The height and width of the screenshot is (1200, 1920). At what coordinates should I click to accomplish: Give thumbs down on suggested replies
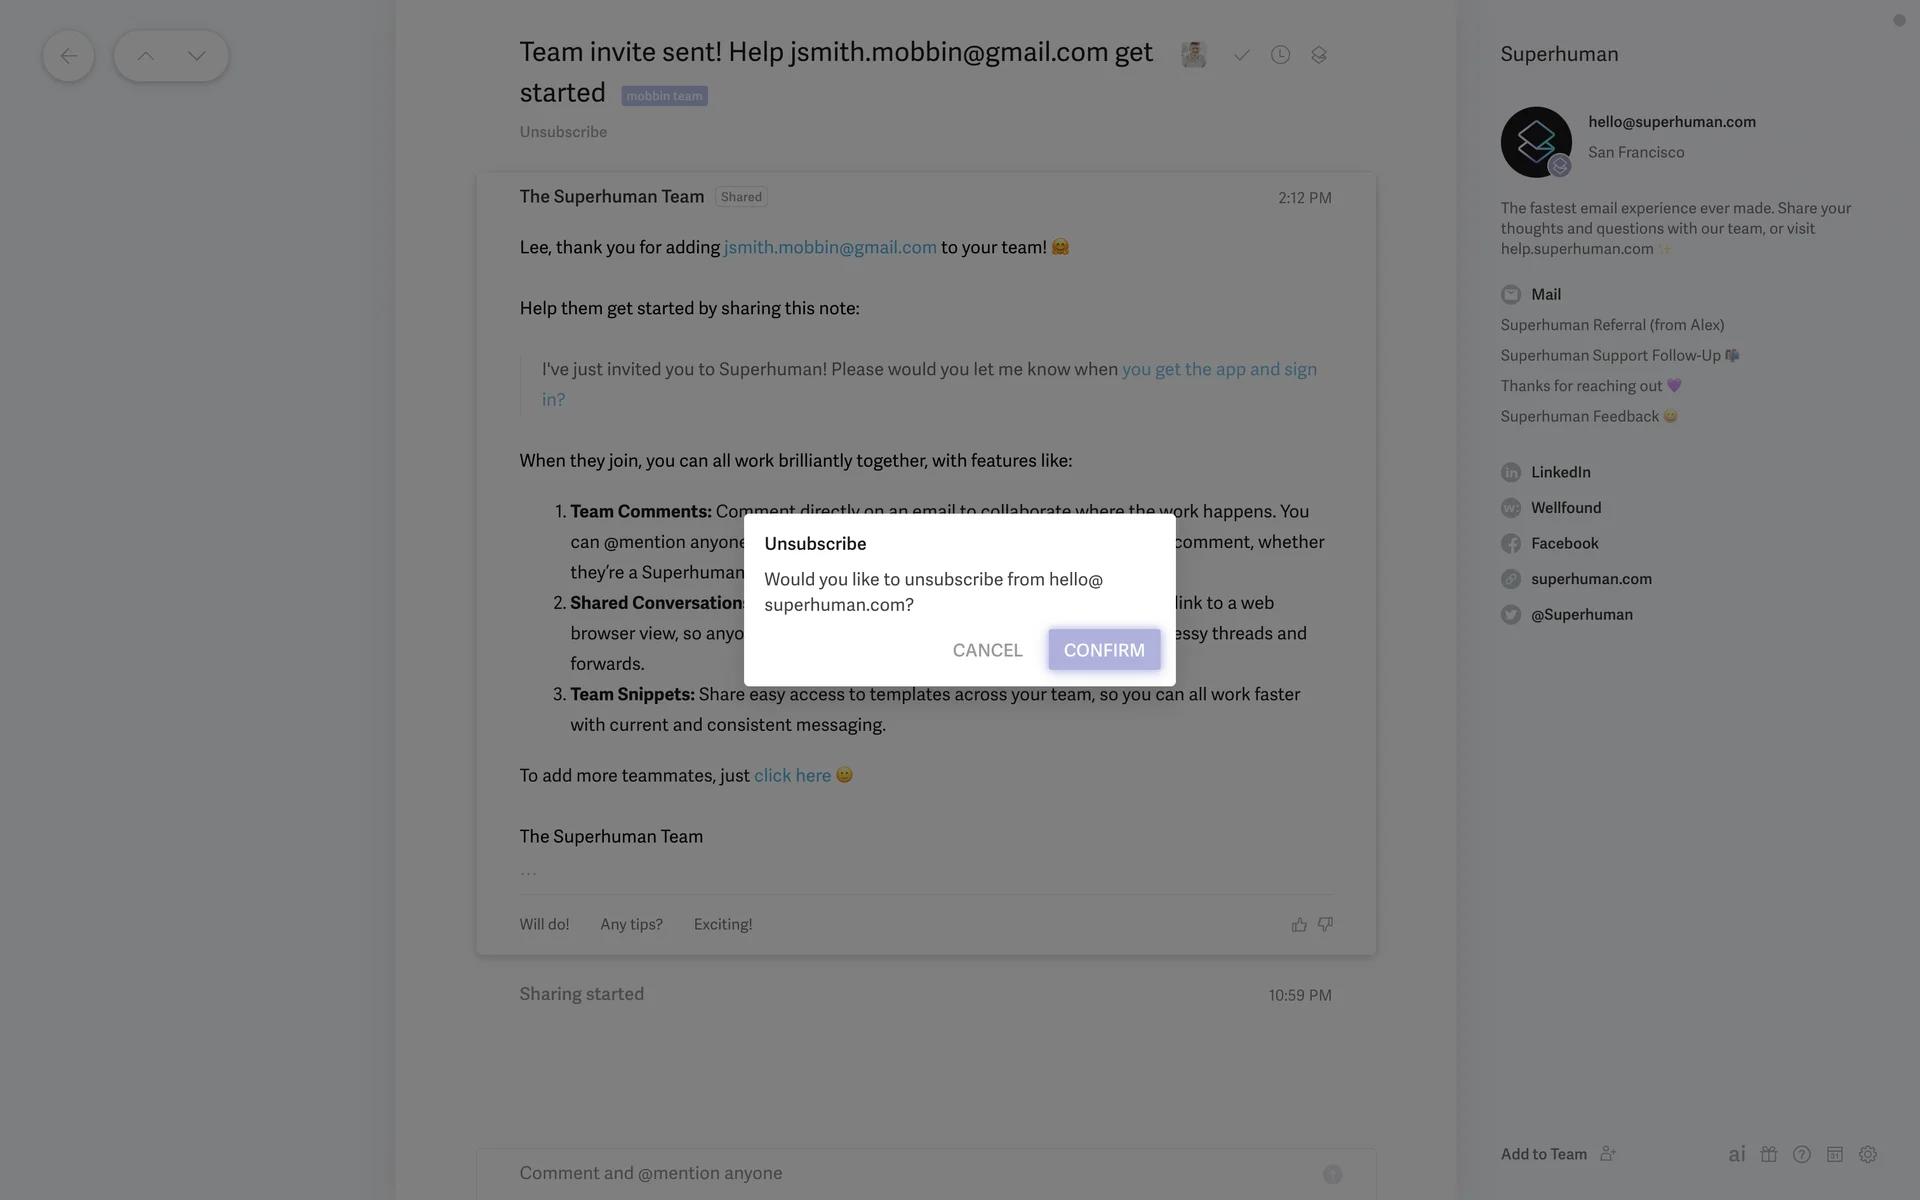coord(1325,925)
